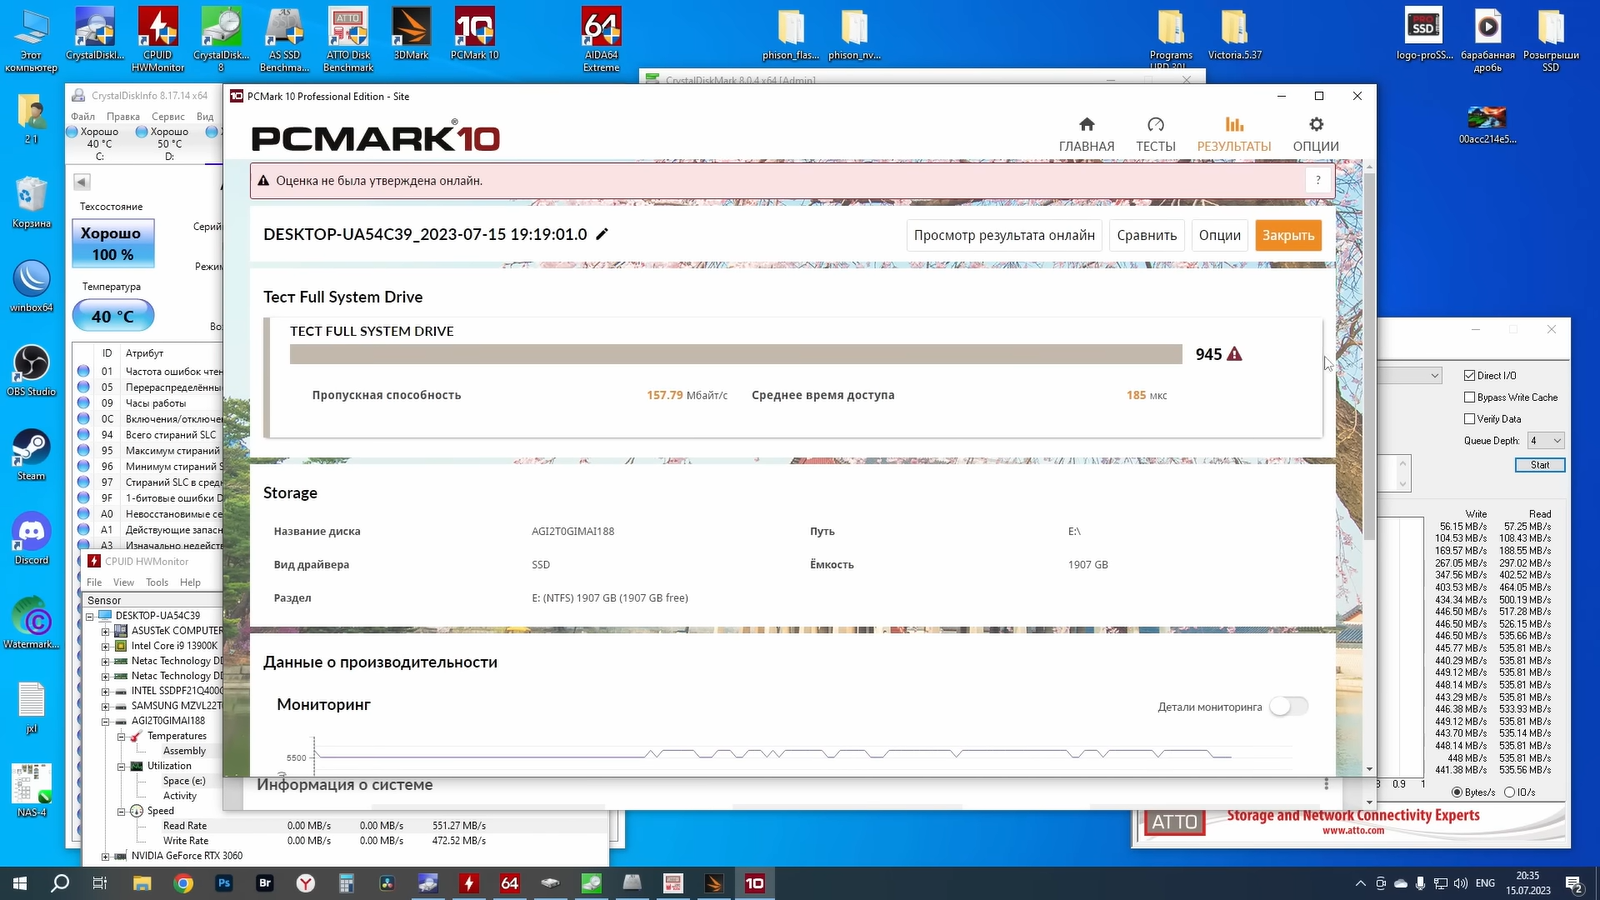Expand the Intel Core i9 13900K node
This screenshot has width=1600, height=900.
pyautogui.click(x=105, y=646)
